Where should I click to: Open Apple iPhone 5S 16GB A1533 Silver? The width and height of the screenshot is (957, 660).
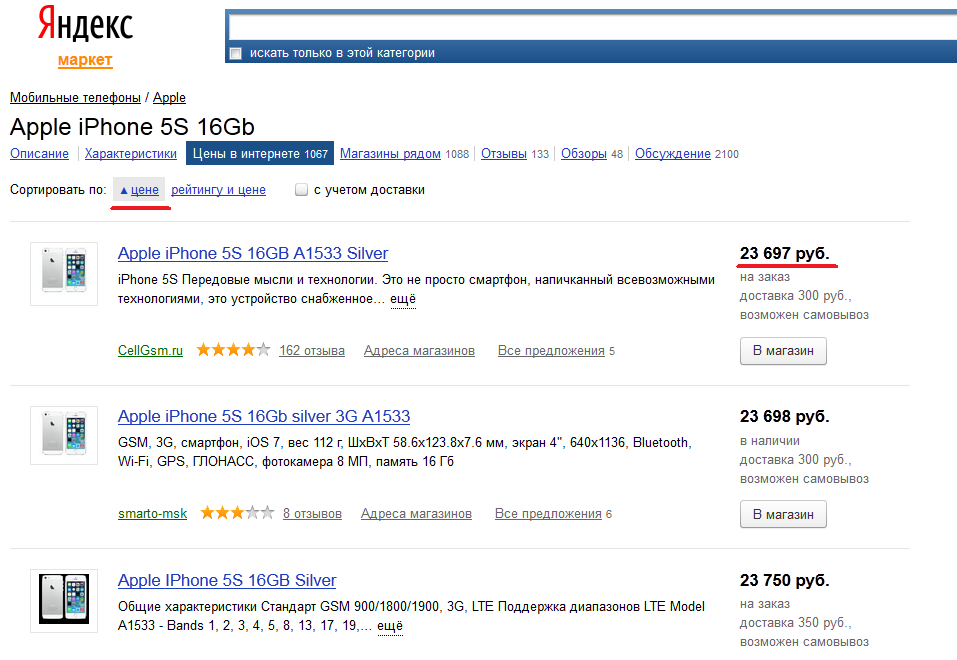[x=253, y=253]
